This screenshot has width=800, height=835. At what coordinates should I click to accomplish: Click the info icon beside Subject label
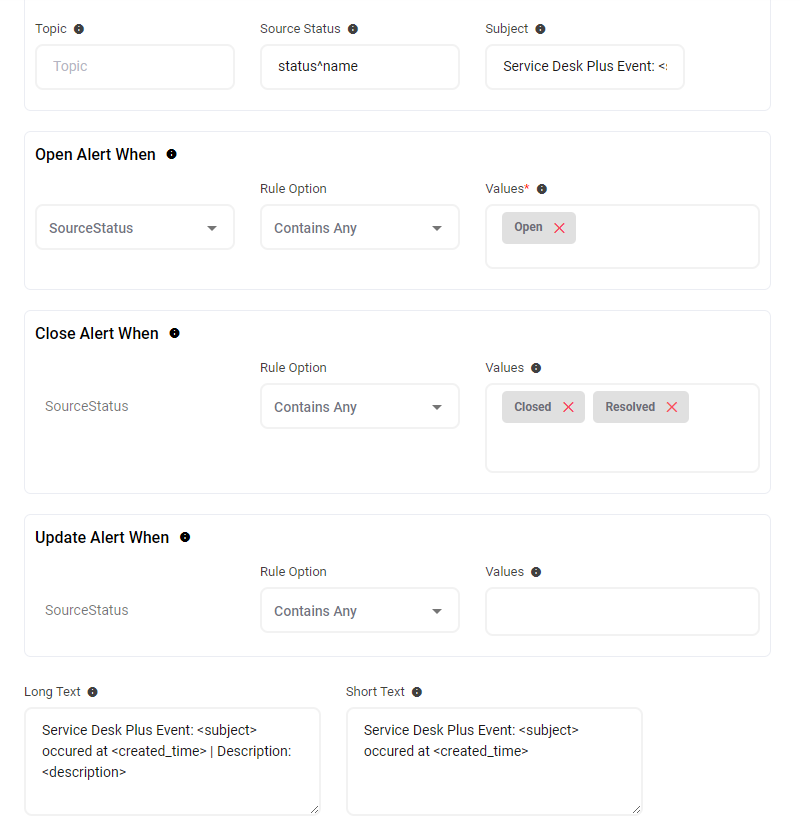[541, 29]
